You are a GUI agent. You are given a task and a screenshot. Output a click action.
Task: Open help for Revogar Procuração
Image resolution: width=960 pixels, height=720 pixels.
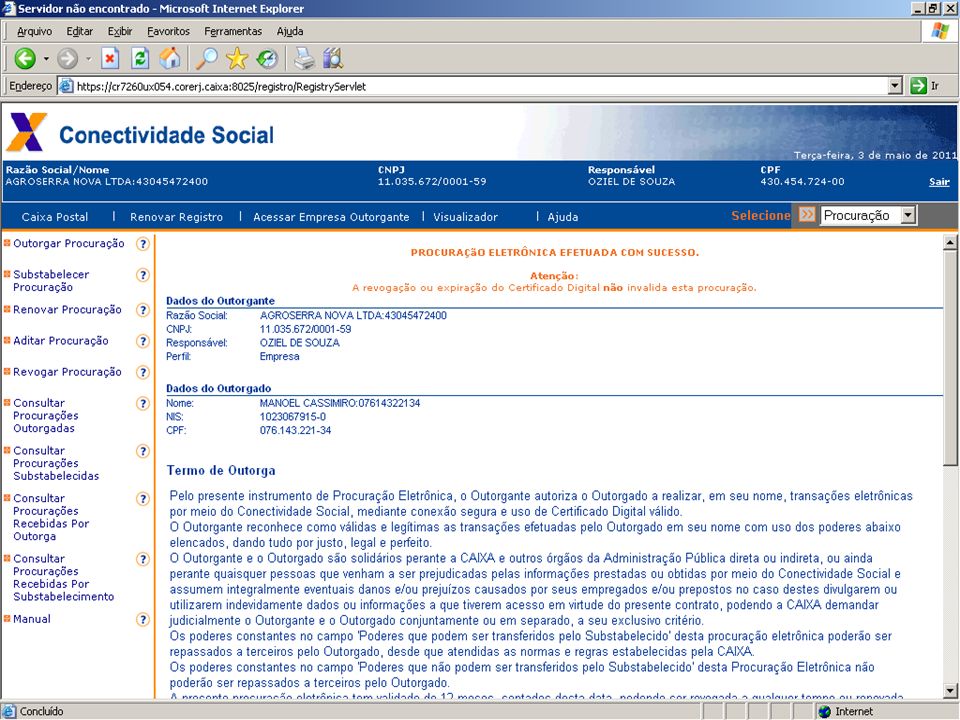pyautogui.click(x=143, y=372)
